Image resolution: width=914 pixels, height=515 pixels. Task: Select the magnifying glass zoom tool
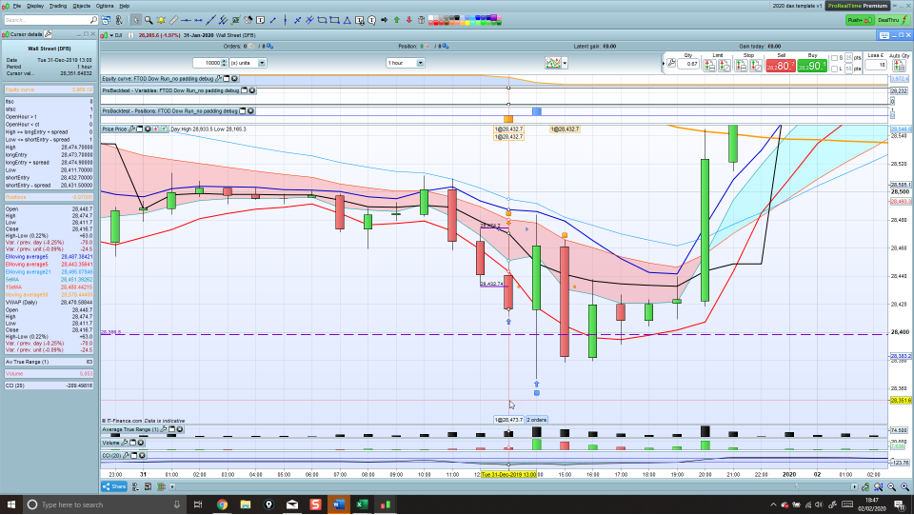148,20
